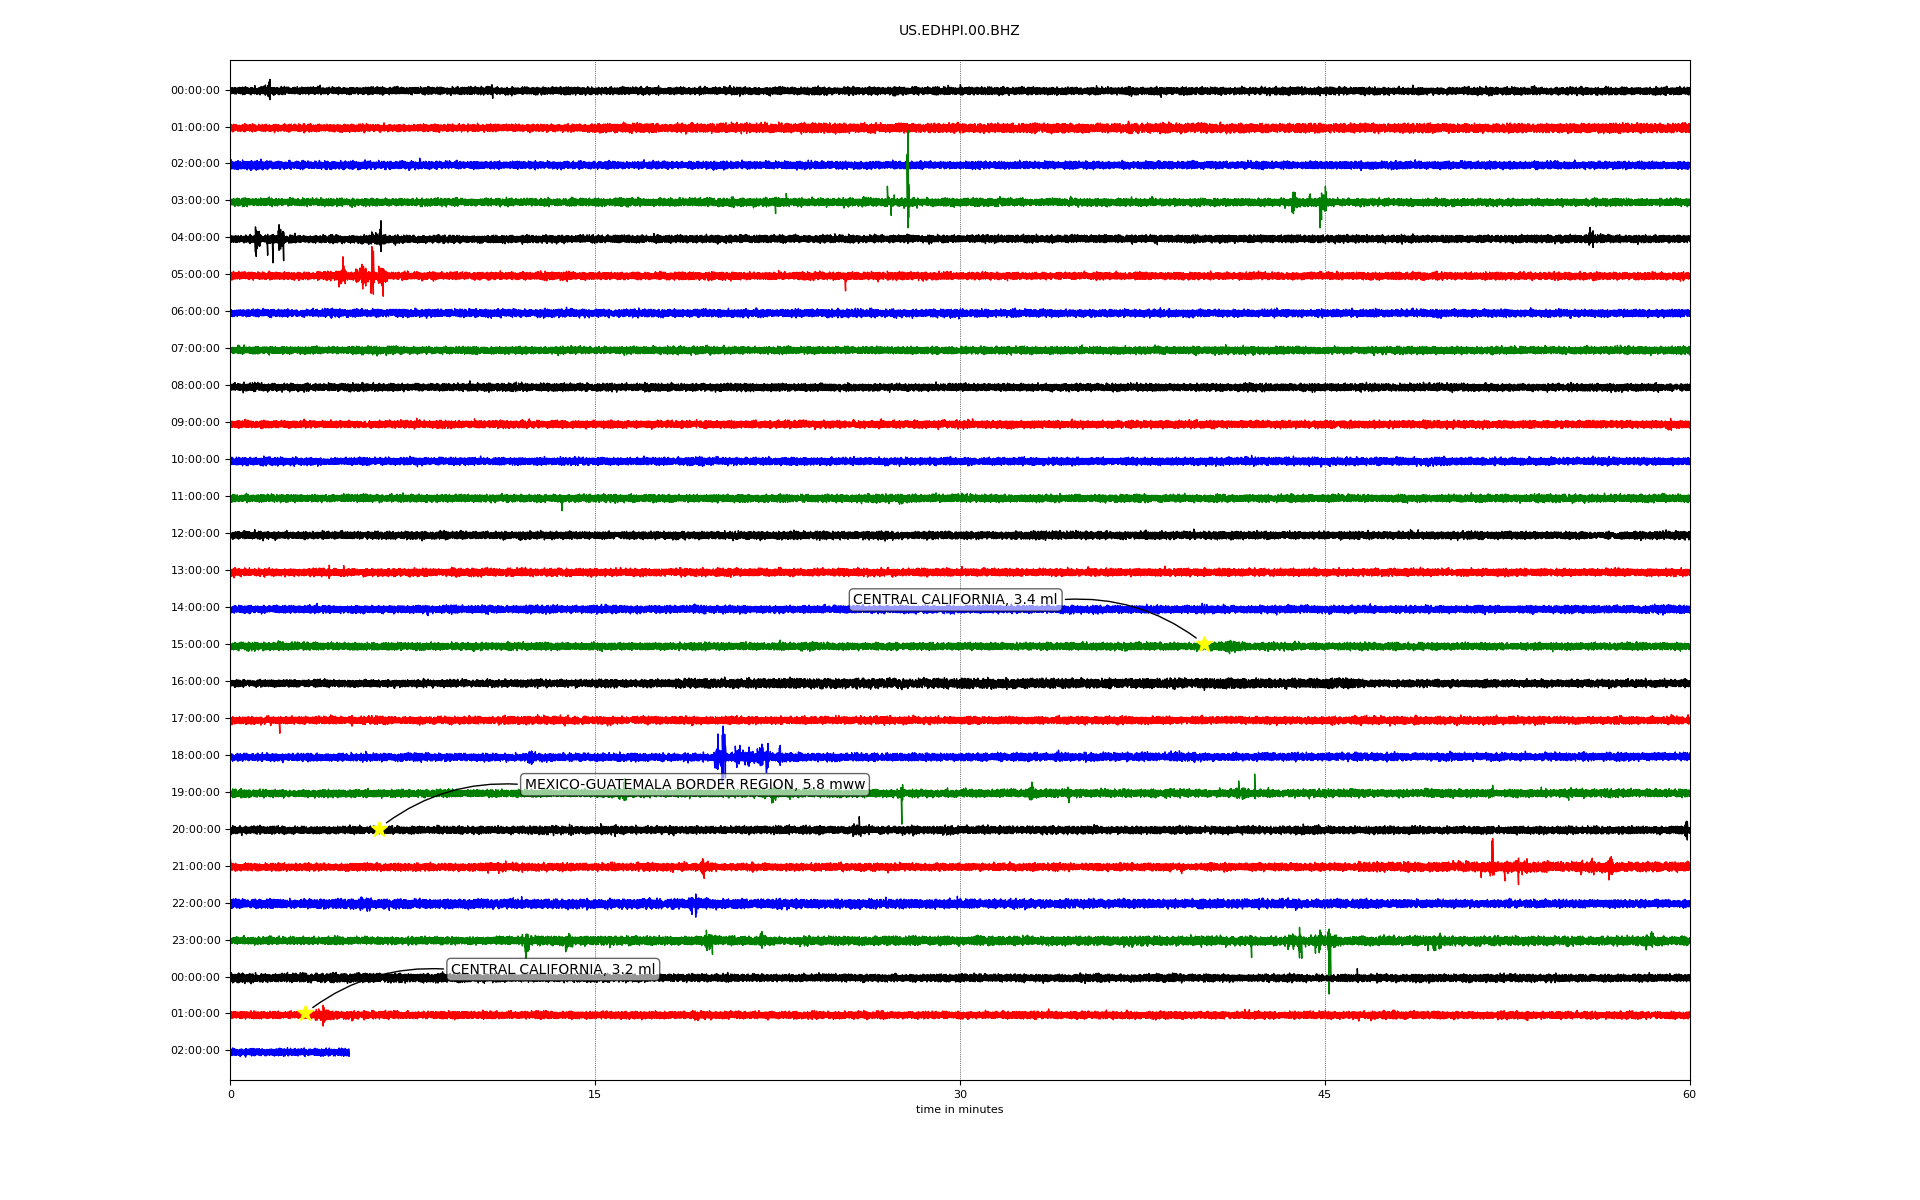The width and height of the screenshot is (1920, 1200).
Task: Click the Mexico-Guatemala border event star marker
Action: point(379,829)
